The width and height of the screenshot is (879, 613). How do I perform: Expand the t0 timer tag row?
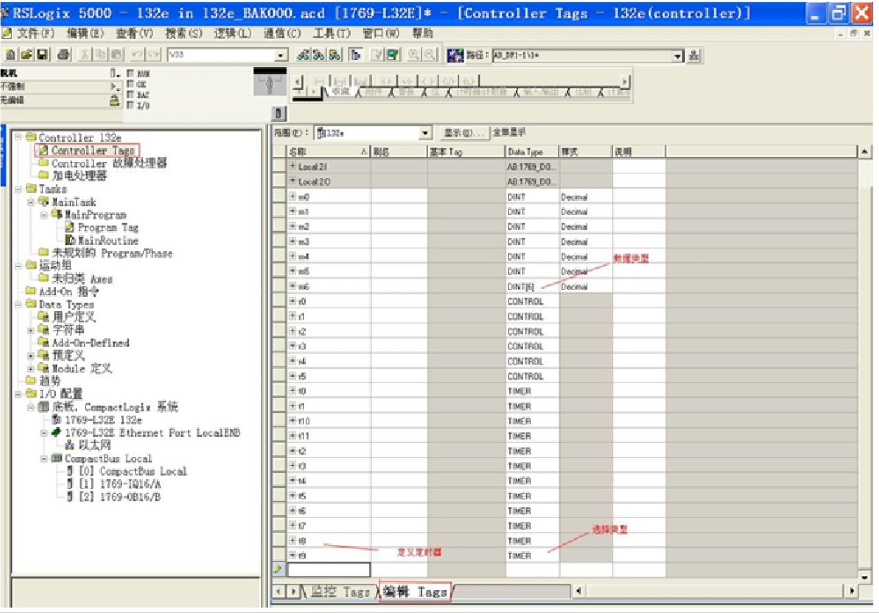click(x=293, y=390)
